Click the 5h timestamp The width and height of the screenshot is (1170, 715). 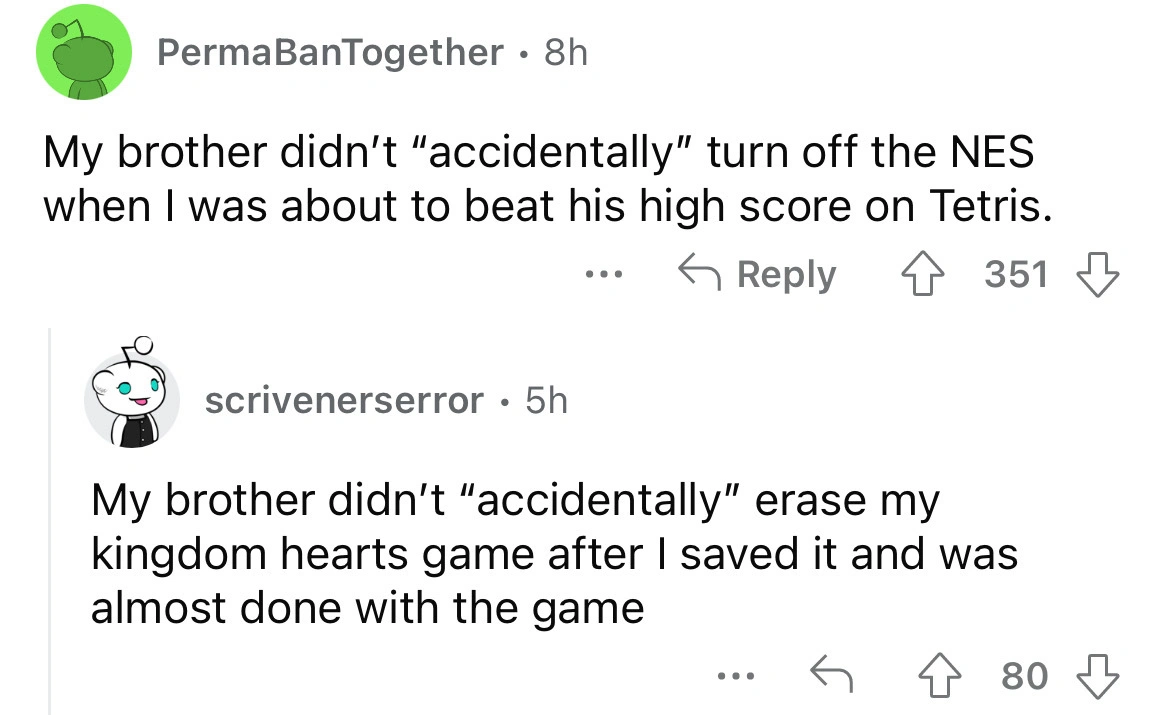[x=544, y=401]
